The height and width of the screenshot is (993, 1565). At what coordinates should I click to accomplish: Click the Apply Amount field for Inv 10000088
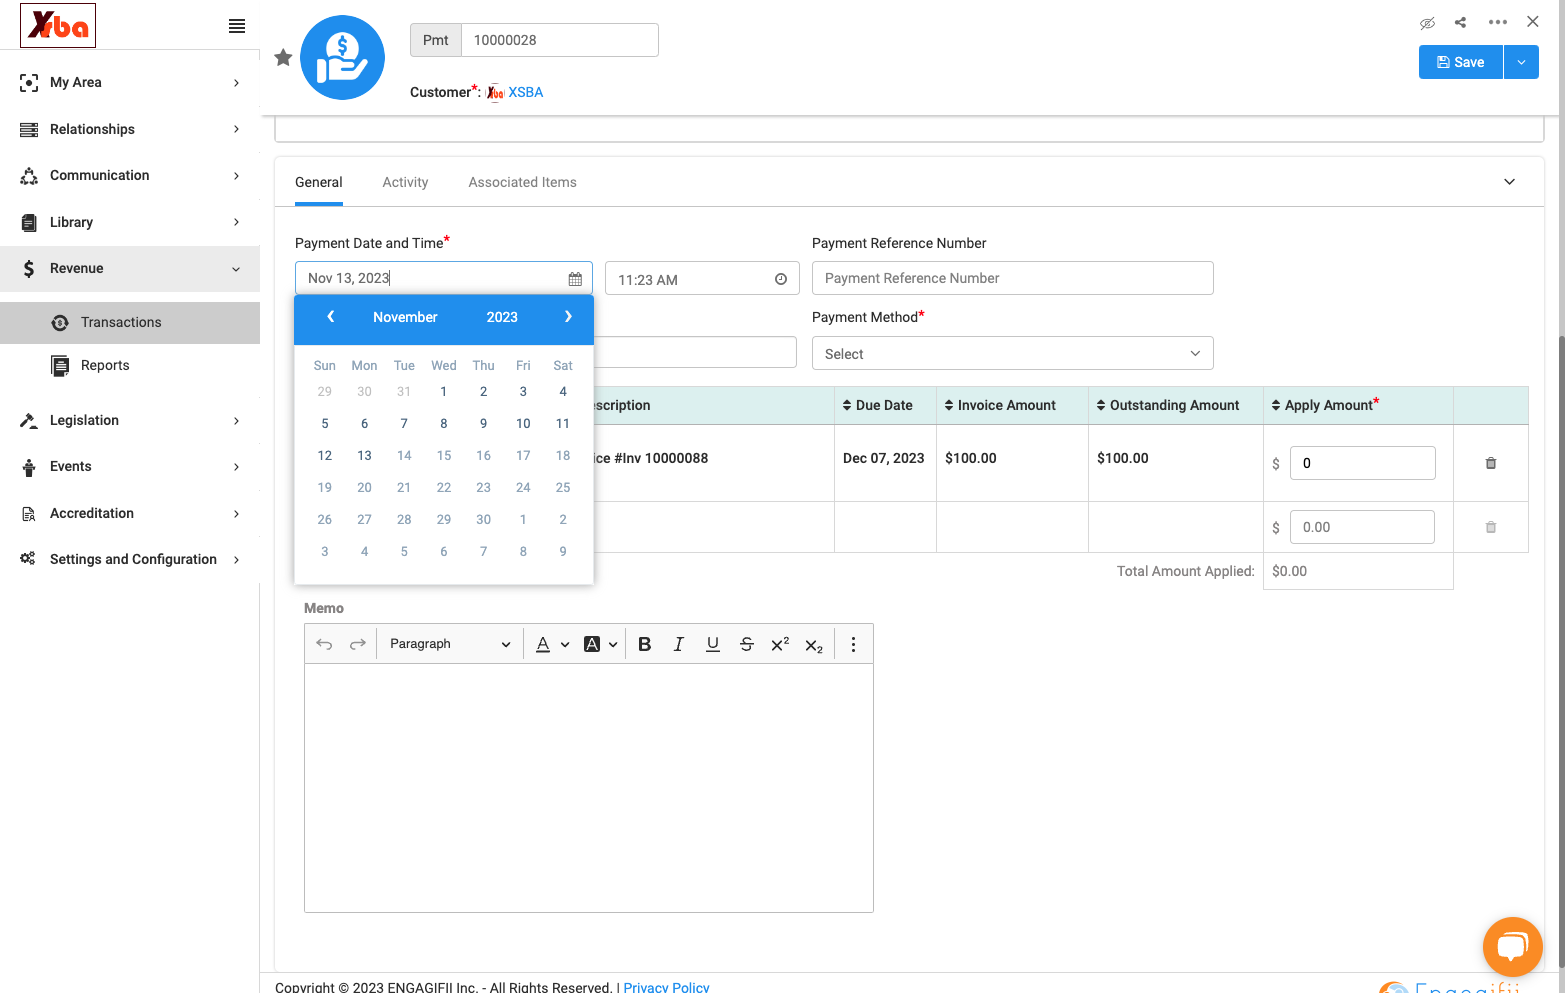[1362, 463]
